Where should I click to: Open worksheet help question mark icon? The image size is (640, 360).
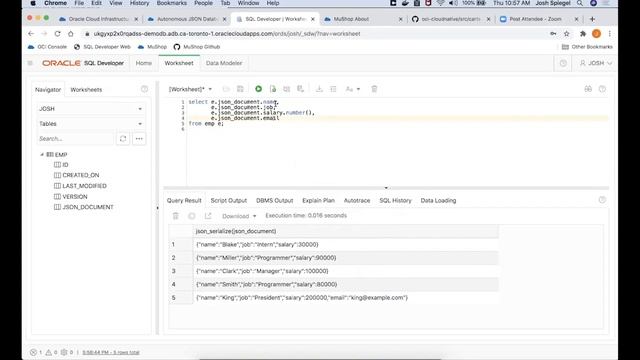(x=602, y=89)
